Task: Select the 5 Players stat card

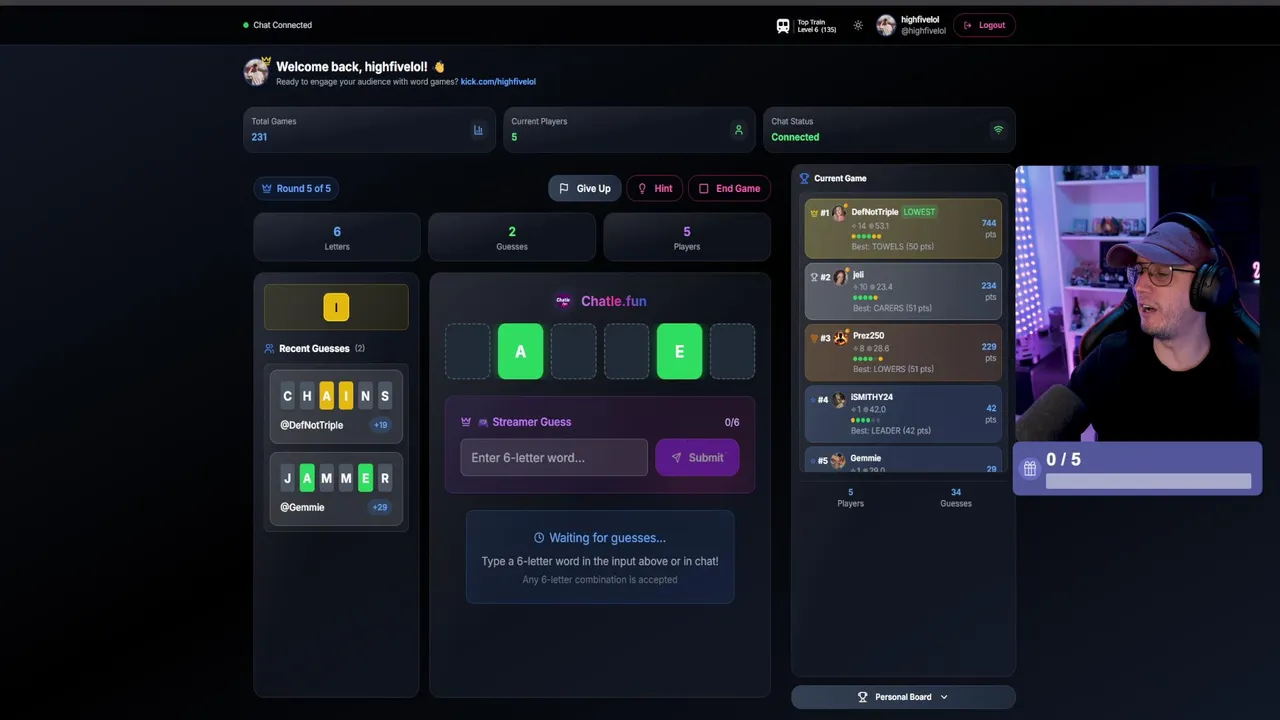Action: [687, 237]
